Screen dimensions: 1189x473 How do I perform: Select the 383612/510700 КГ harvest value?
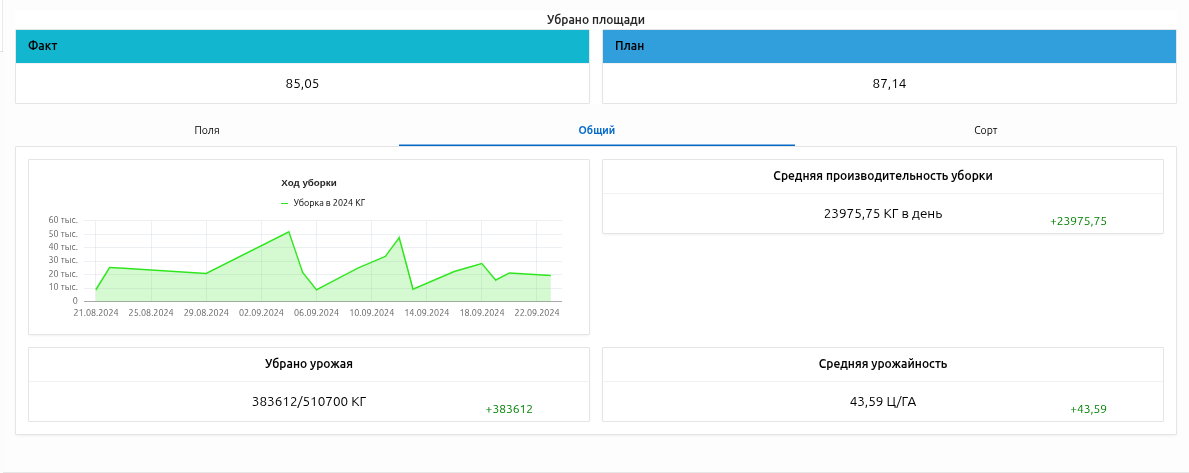click(309, 401)
